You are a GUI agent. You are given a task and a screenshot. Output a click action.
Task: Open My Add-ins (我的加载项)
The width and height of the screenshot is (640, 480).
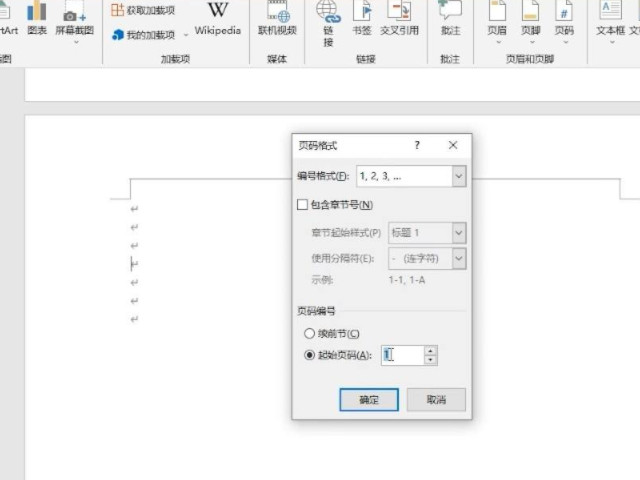pos(144,35)
